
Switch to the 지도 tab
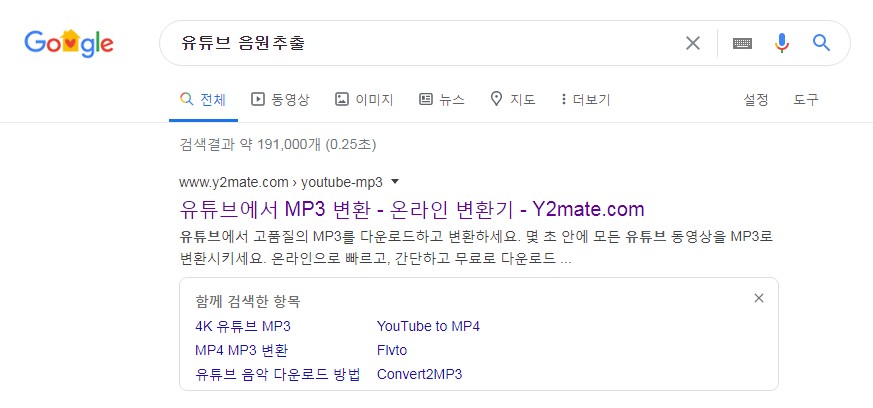coord(513,100)
